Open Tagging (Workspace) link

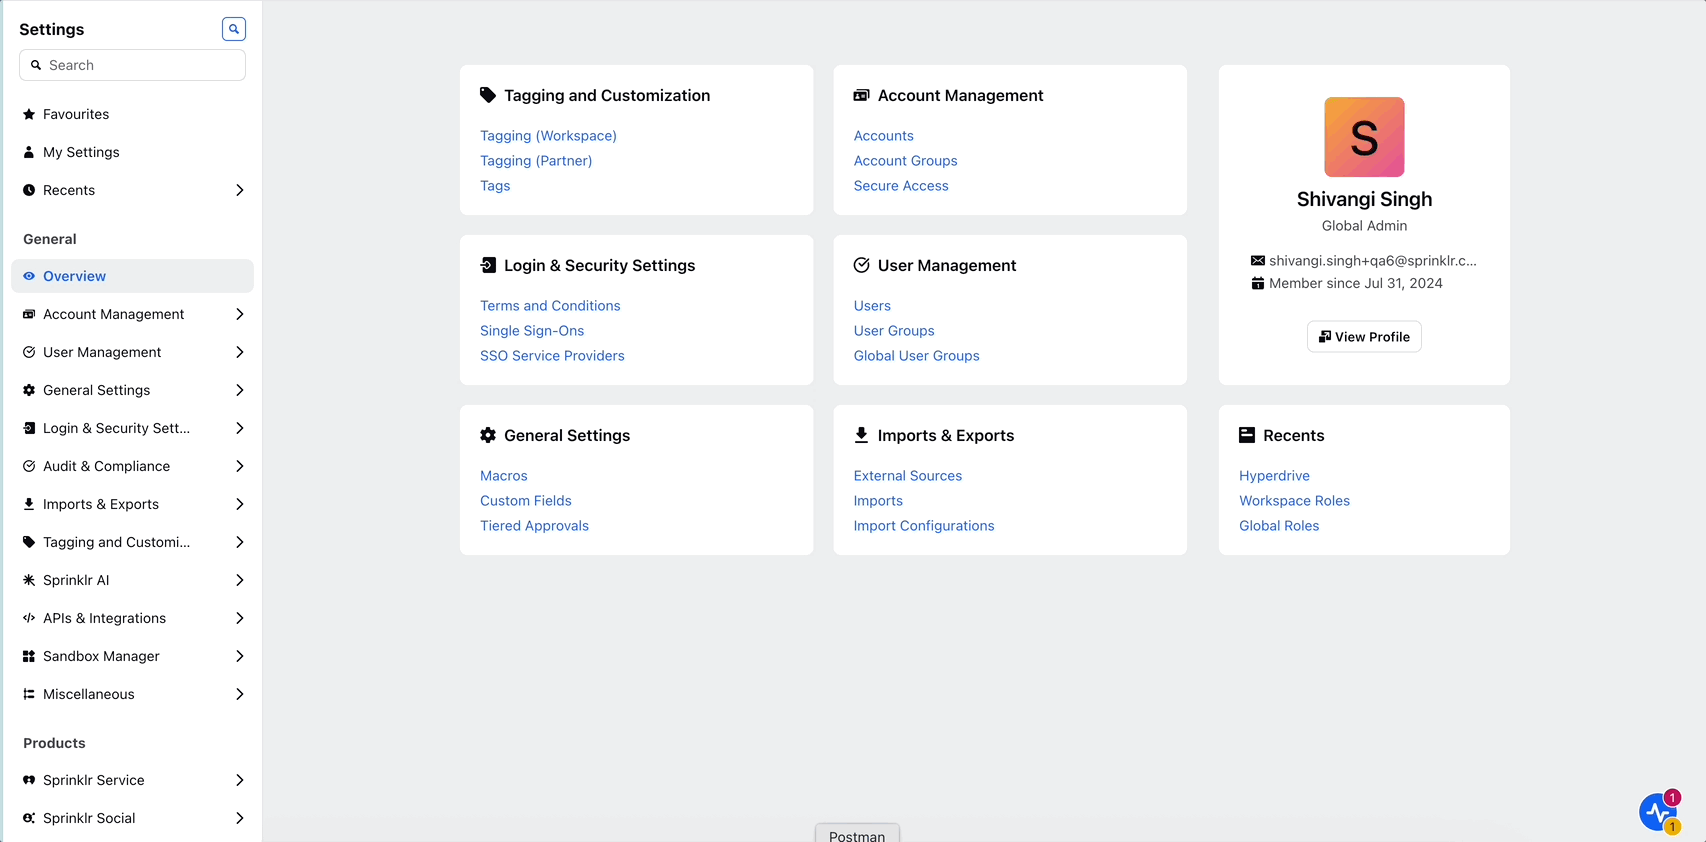(x=548, y=136)
